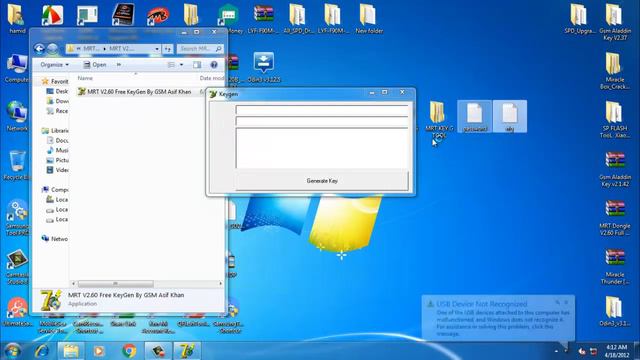Open Explorer address bar history dropdown
The width and height of the screenshot is (640, 360).
[157, 49]
